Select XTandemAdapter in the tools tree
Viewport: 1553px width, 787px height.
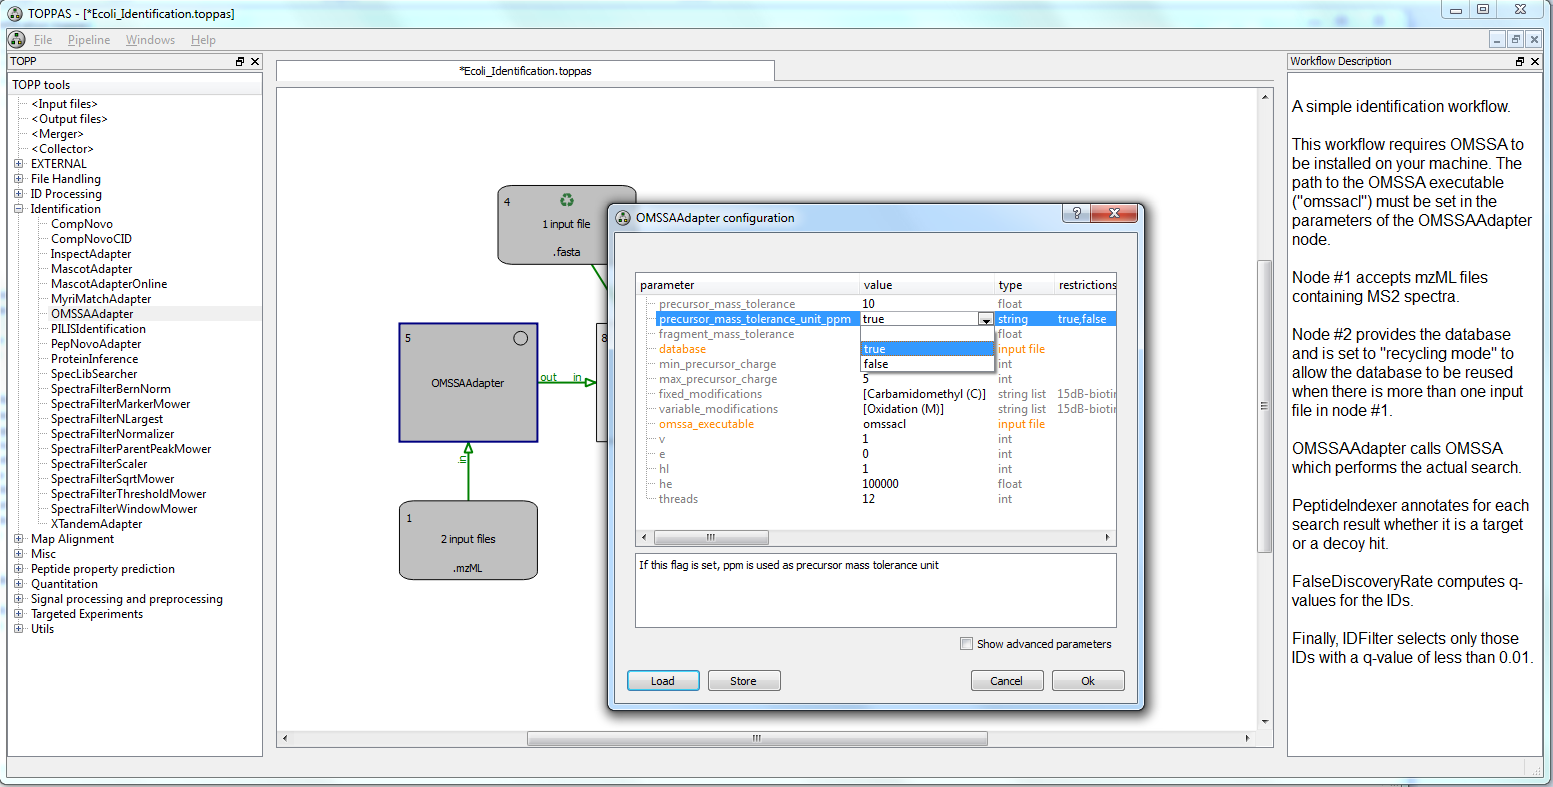96,524
